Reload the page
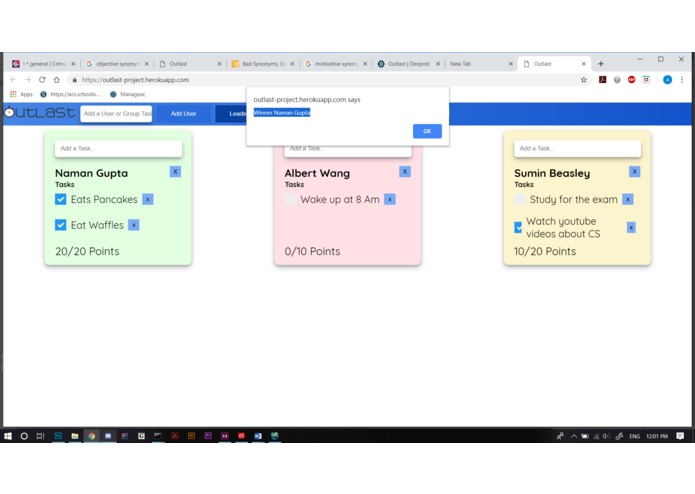The width and height of the screenshot is (695, 494). pyautogui.click(x=42, y=80)
